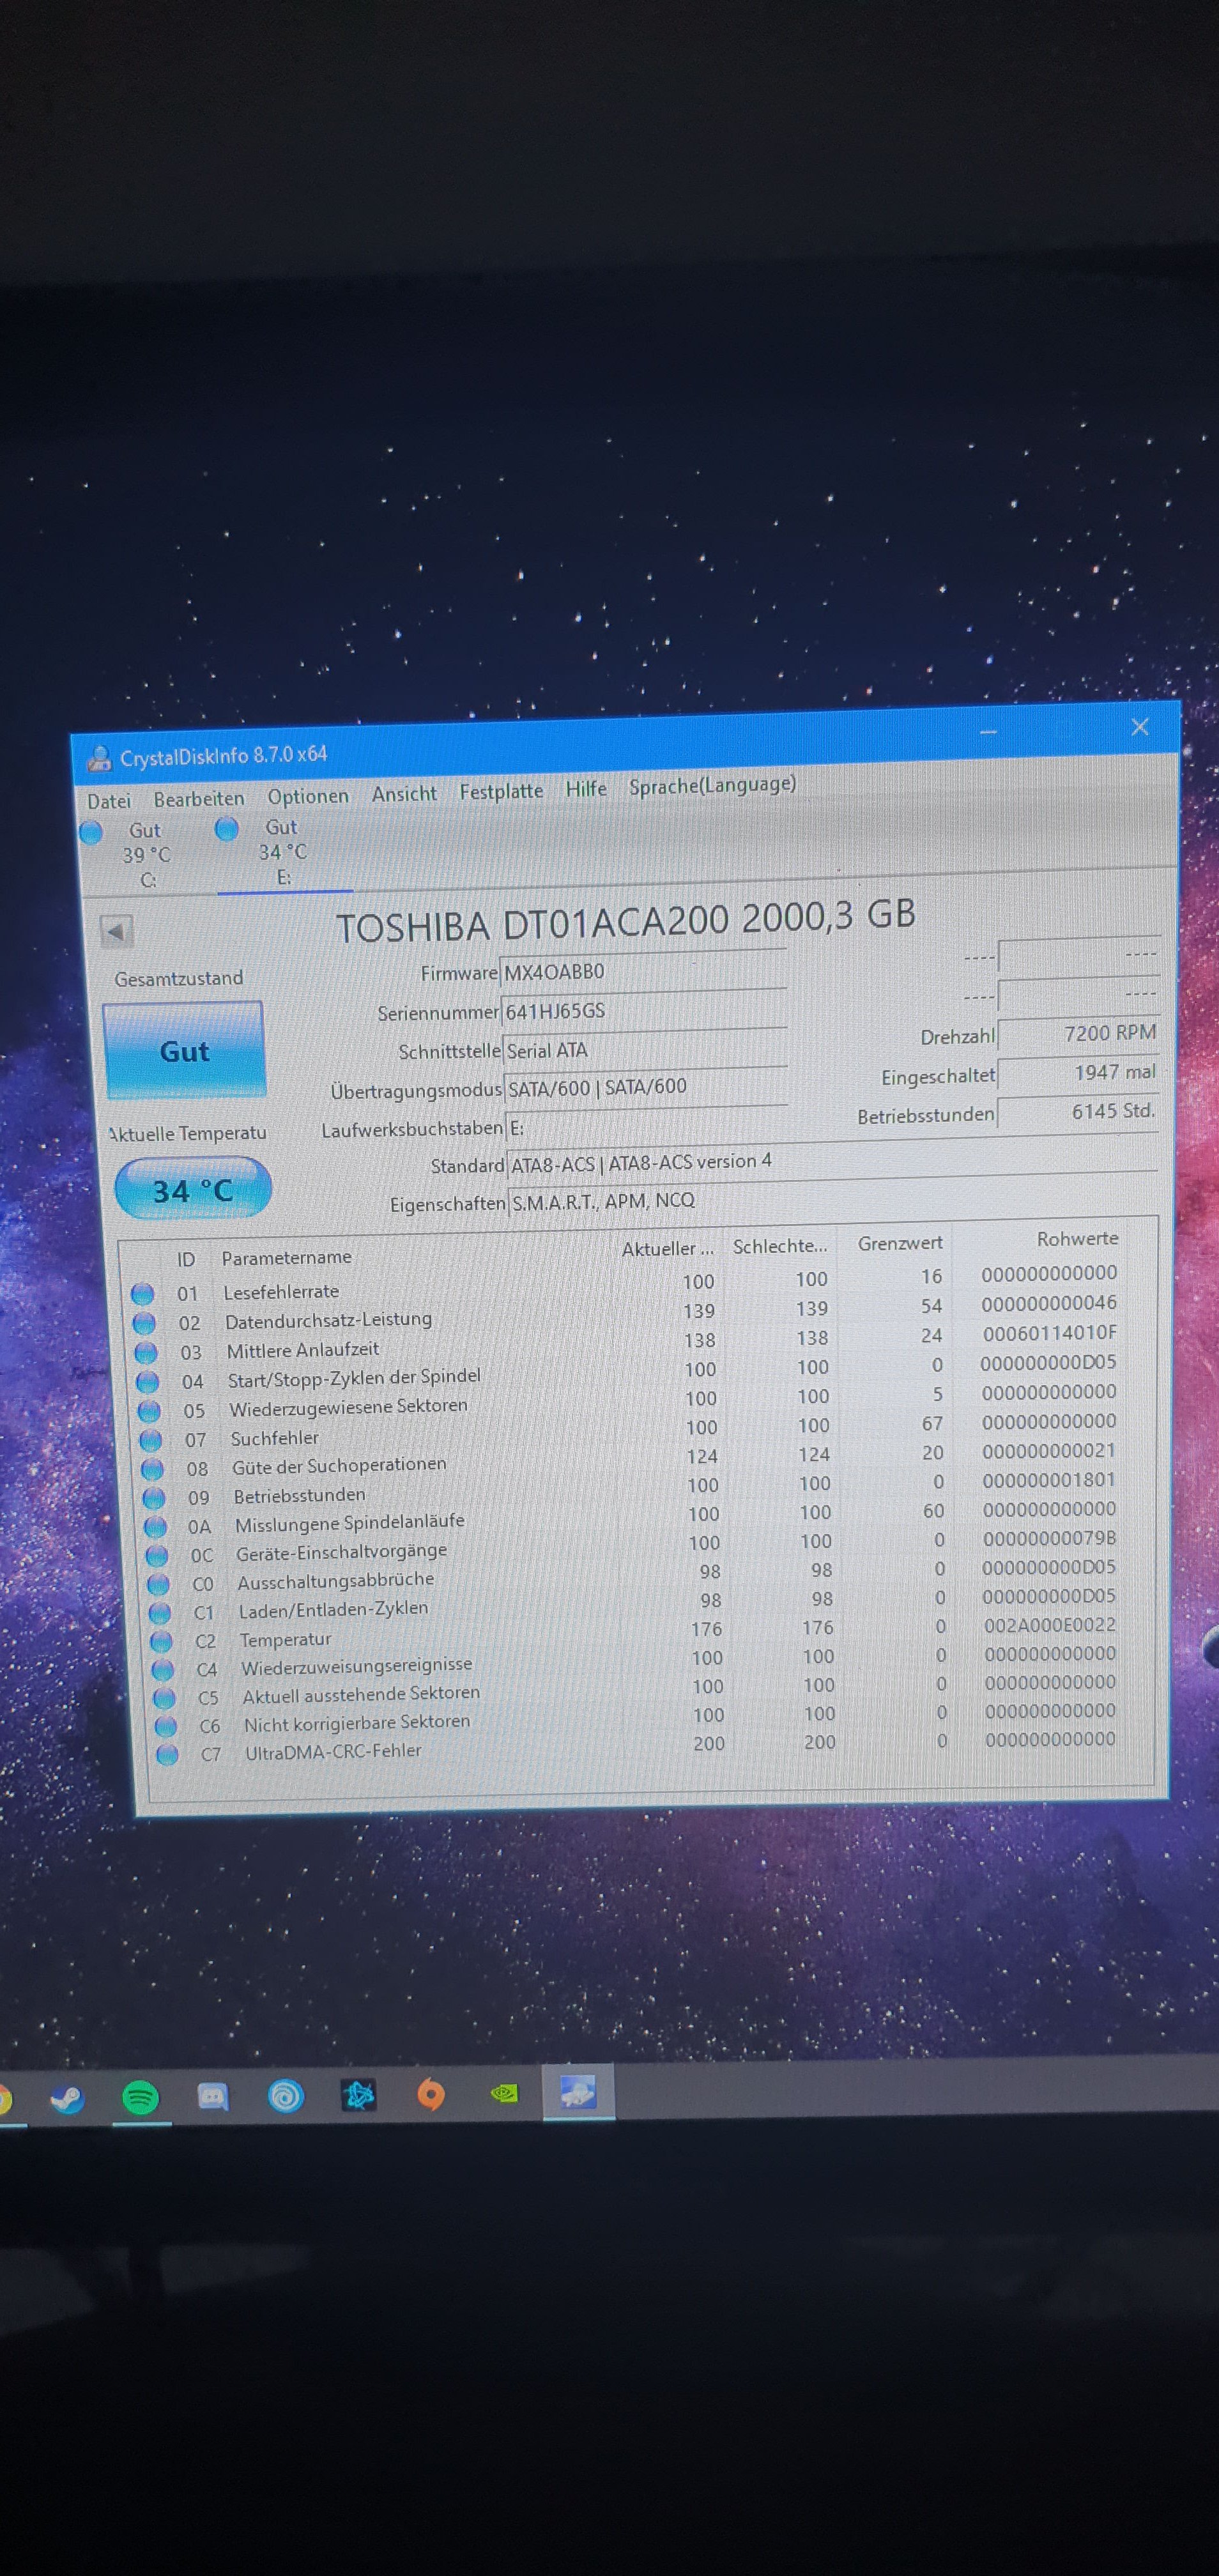Click the Aktueller column header

point(668,1248)
